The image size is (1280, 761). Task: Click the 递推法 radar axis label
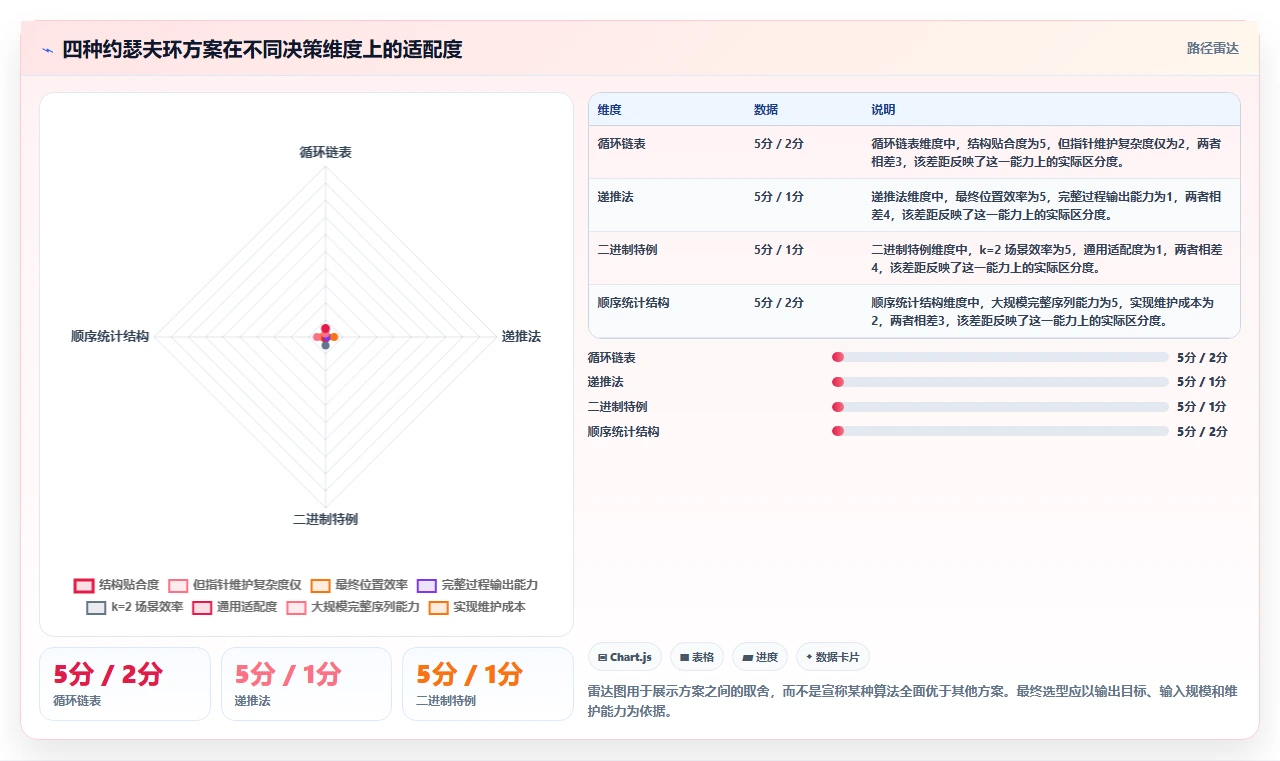point(521,336)
